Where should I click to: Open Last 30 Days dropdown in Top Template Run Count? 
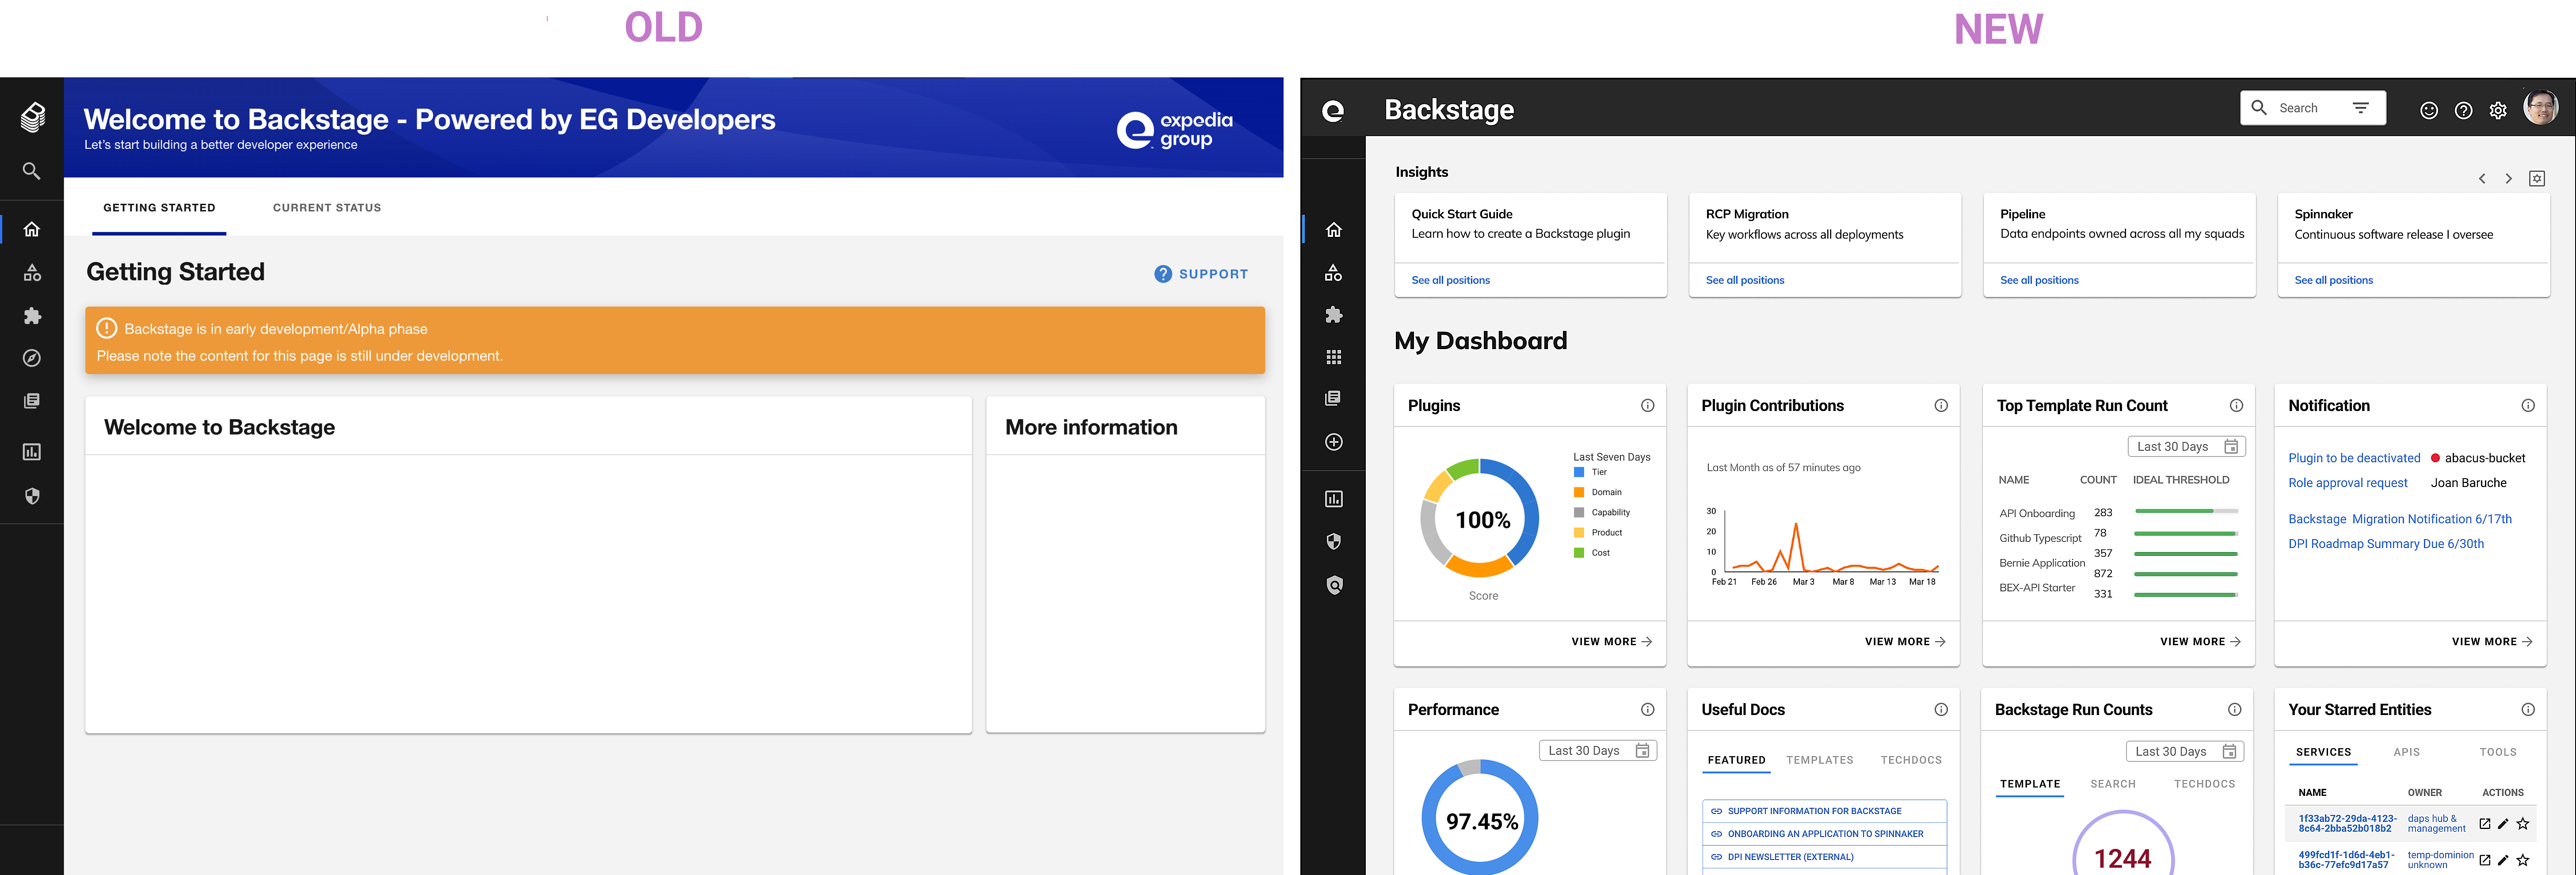click(2187, 447)
